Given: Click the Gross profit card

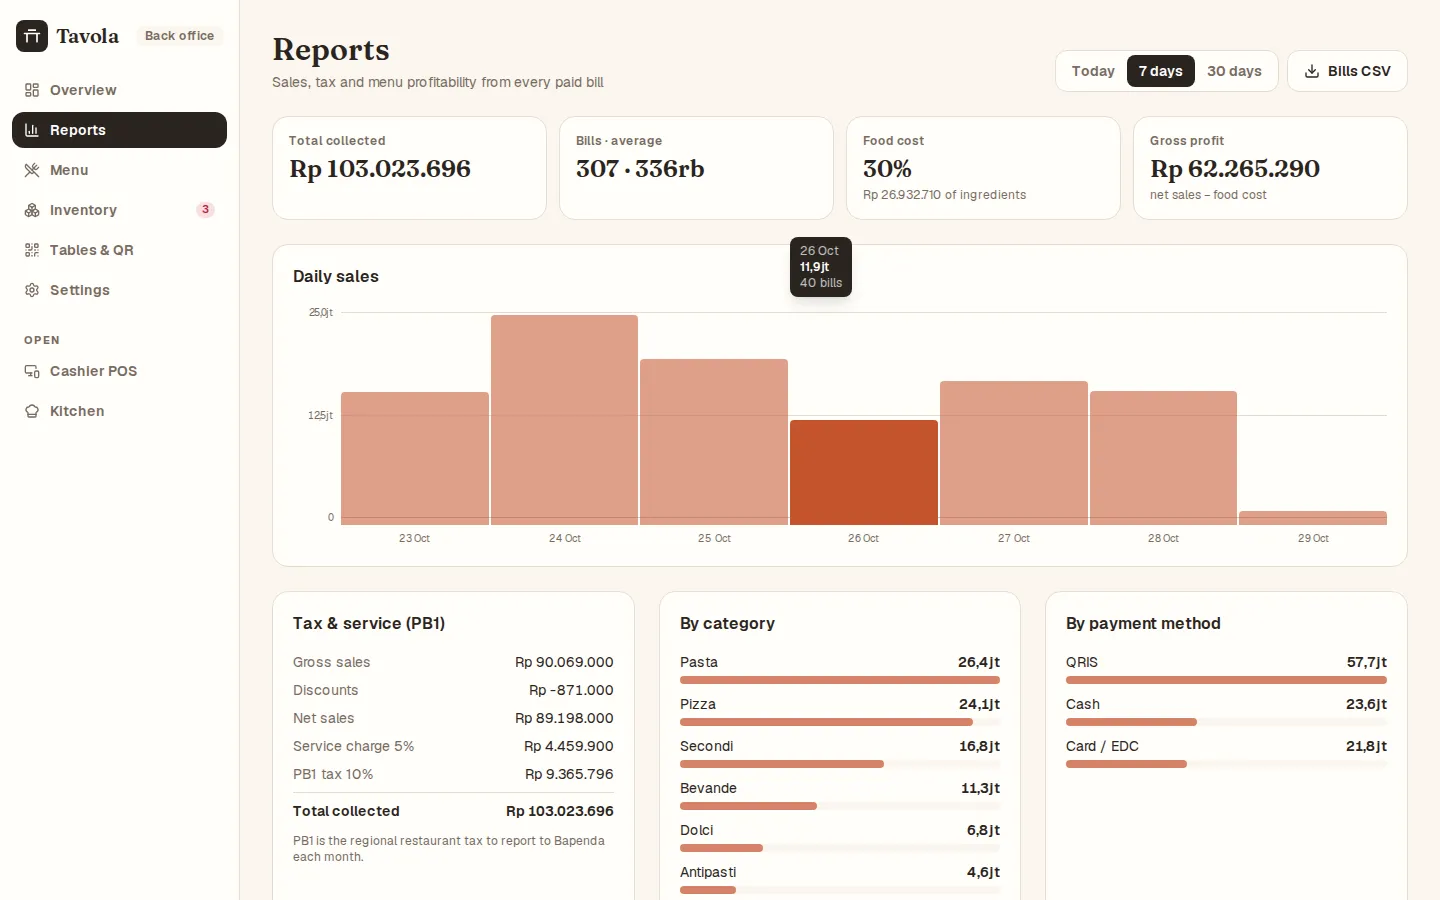Looking at the screenshot, I should (1270, 168).
